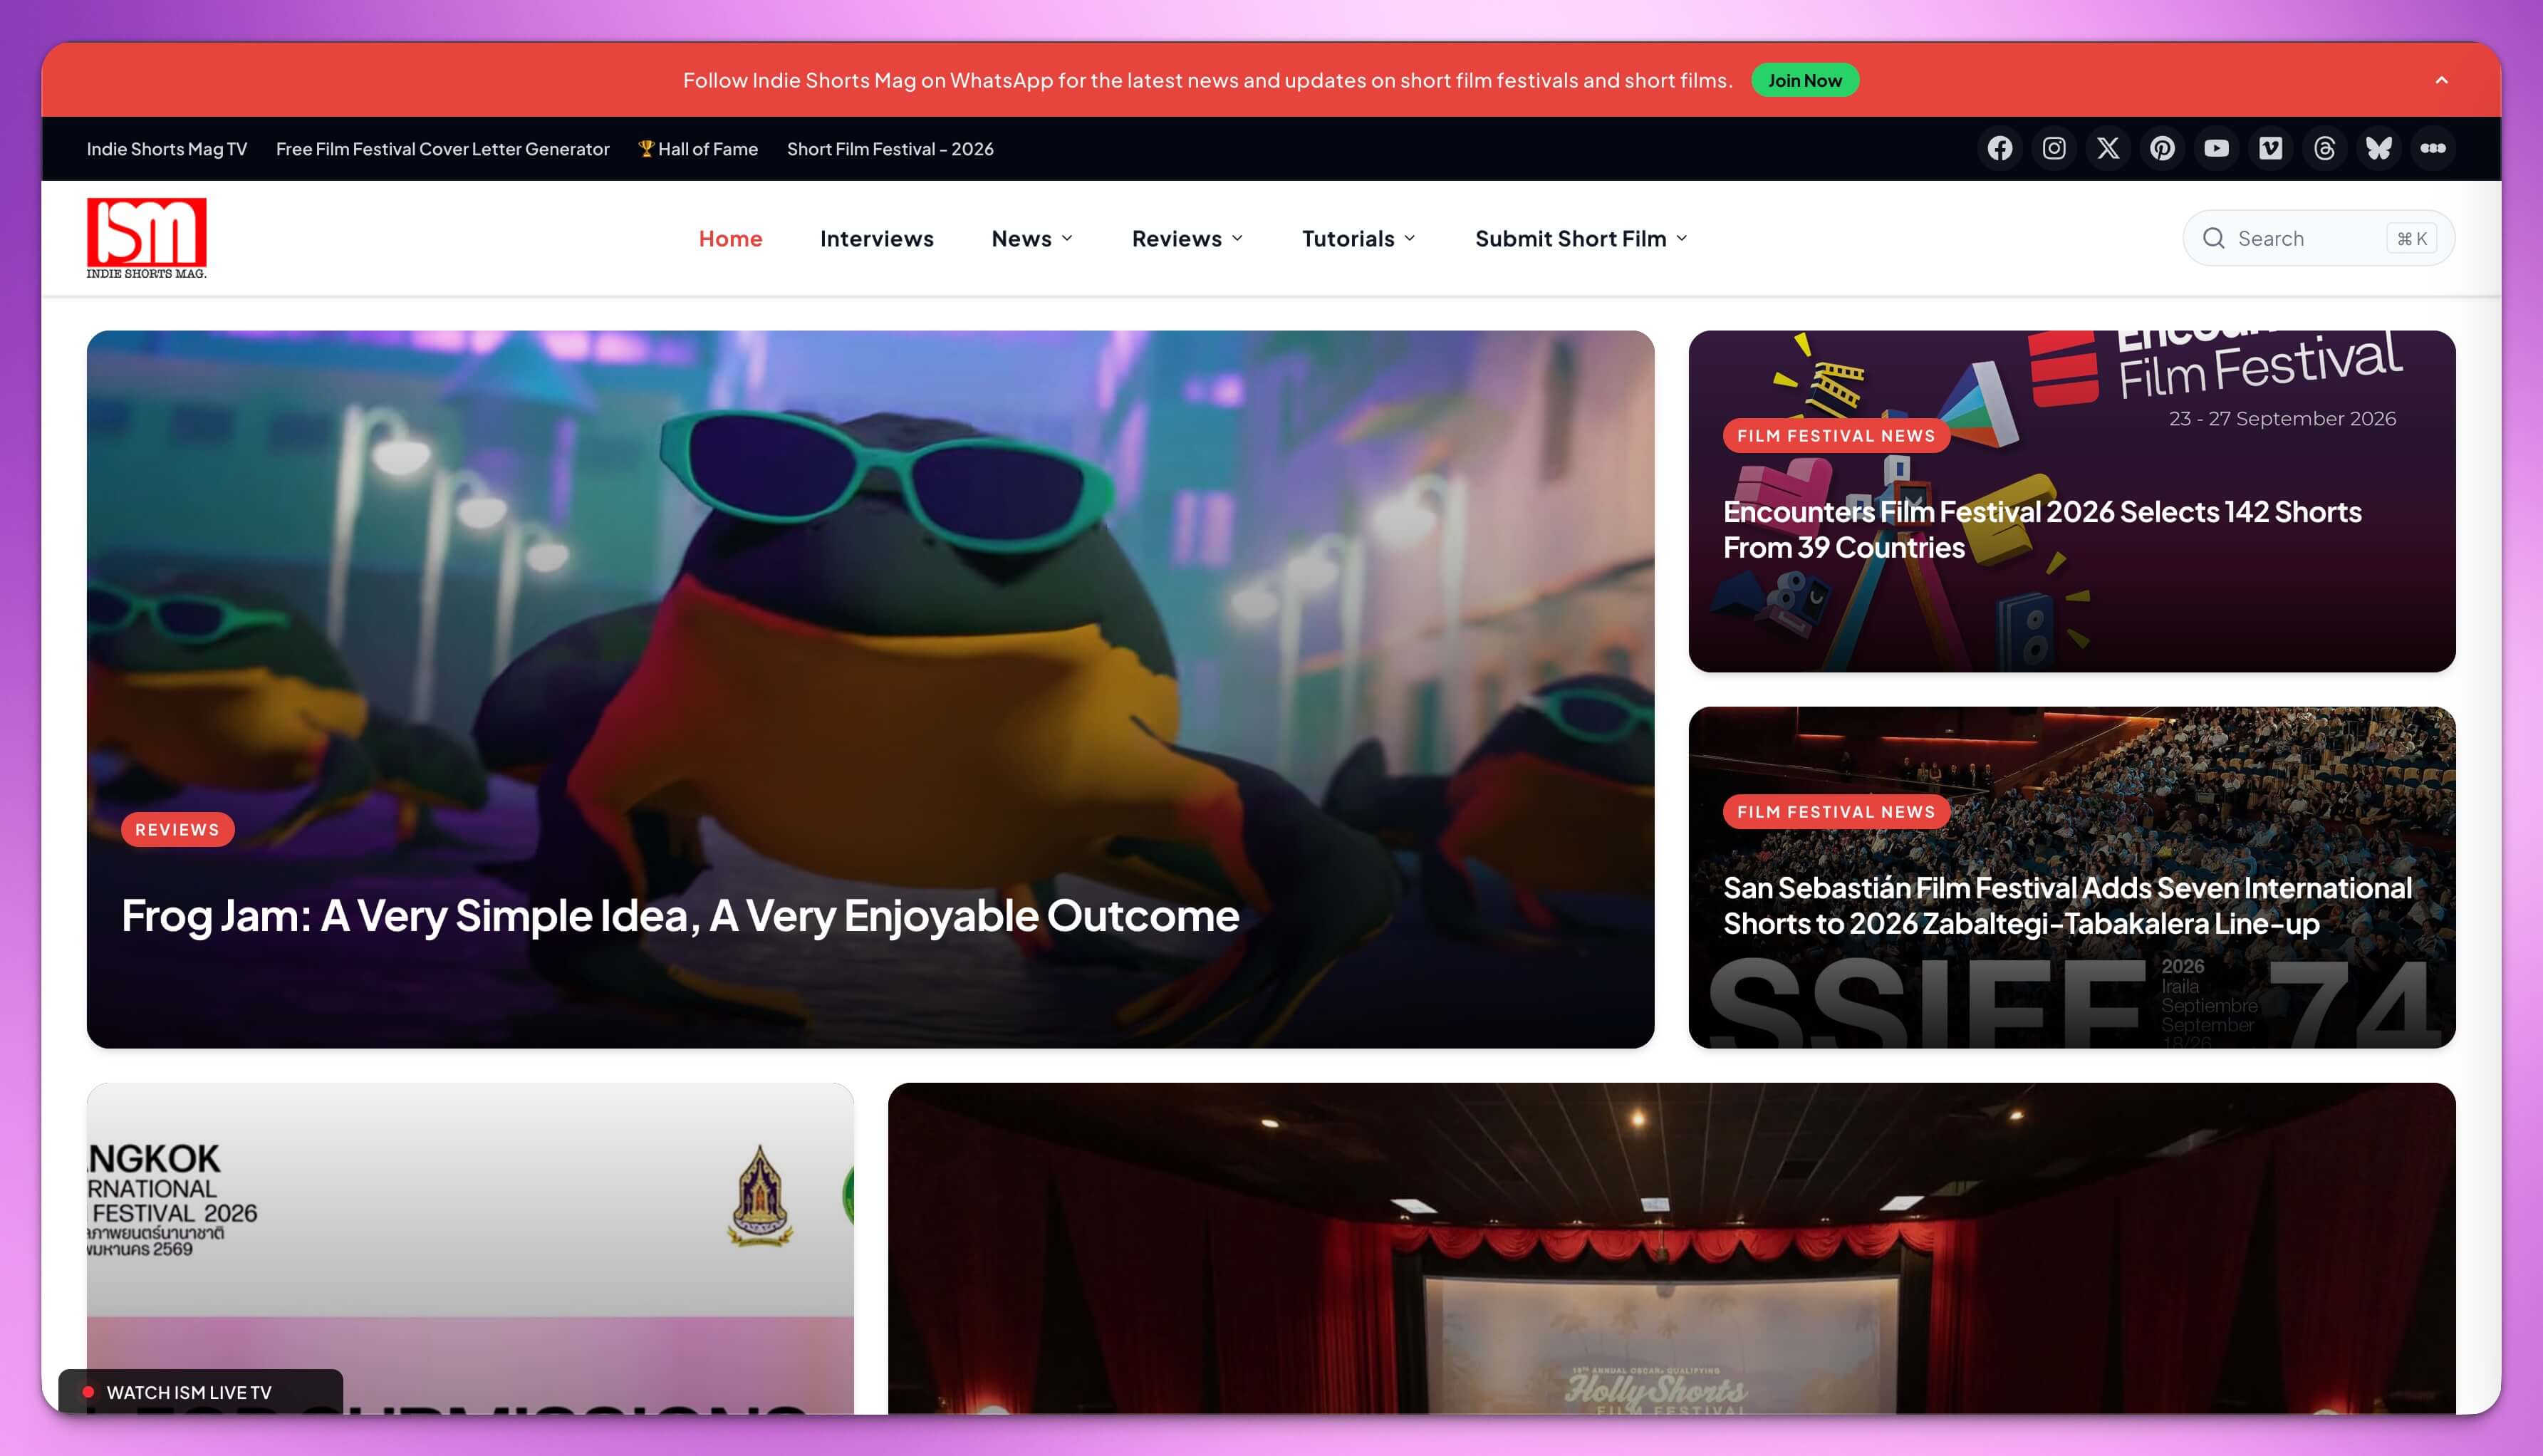Click the green Join Now button
Image resolution: width=2543 pixels, height=1456 pixels.
[1804, 80]
